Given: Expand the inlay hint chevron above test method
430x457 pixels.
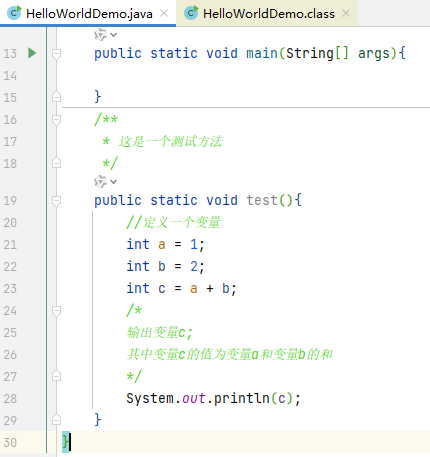Looking at the screenshot, I should click(x=114, y=182).
